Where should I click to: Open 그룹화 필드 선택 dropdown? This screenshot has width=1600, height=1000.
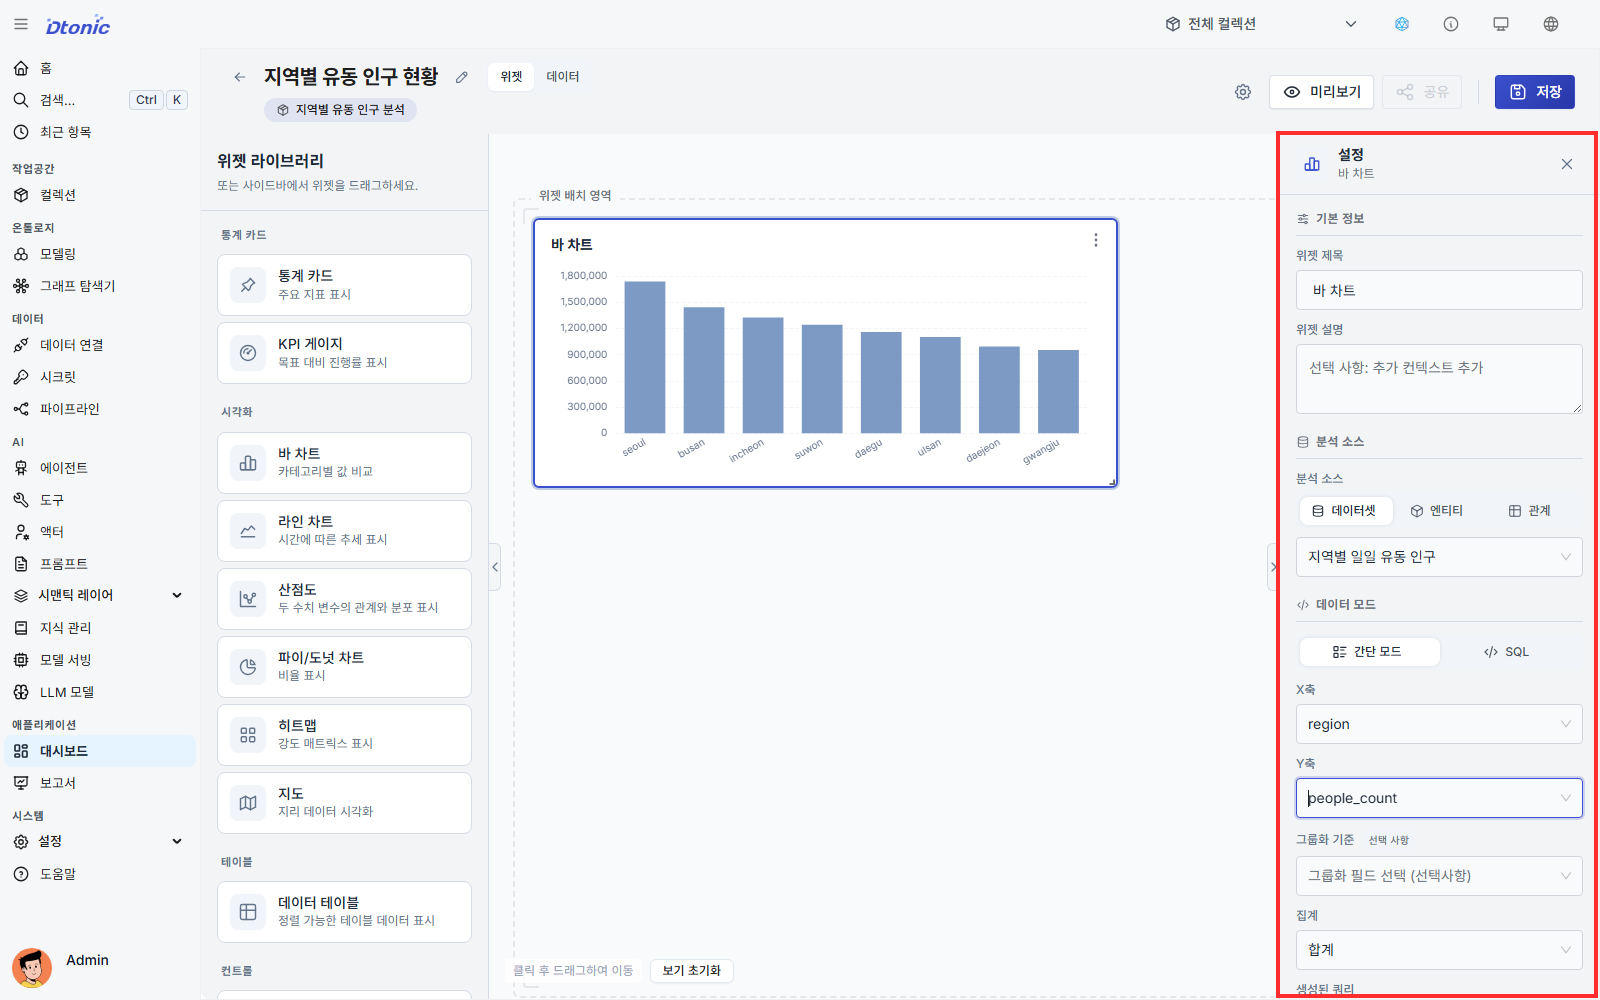tap(1439, 876)
